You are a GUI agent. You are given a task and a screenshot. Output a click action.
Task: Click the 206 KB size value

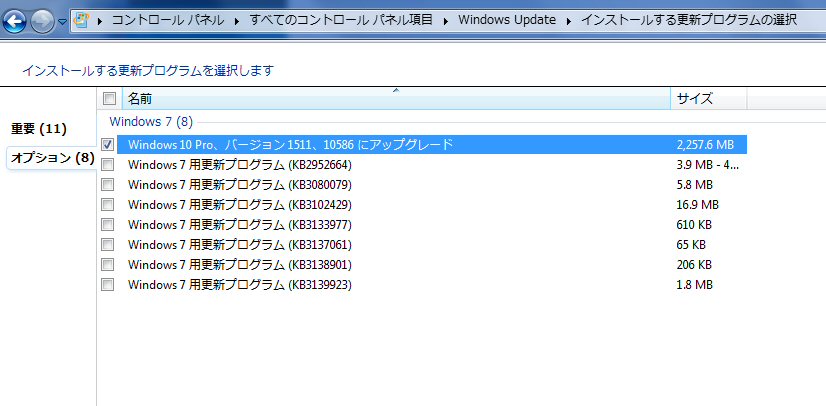(x=694, y=264)
